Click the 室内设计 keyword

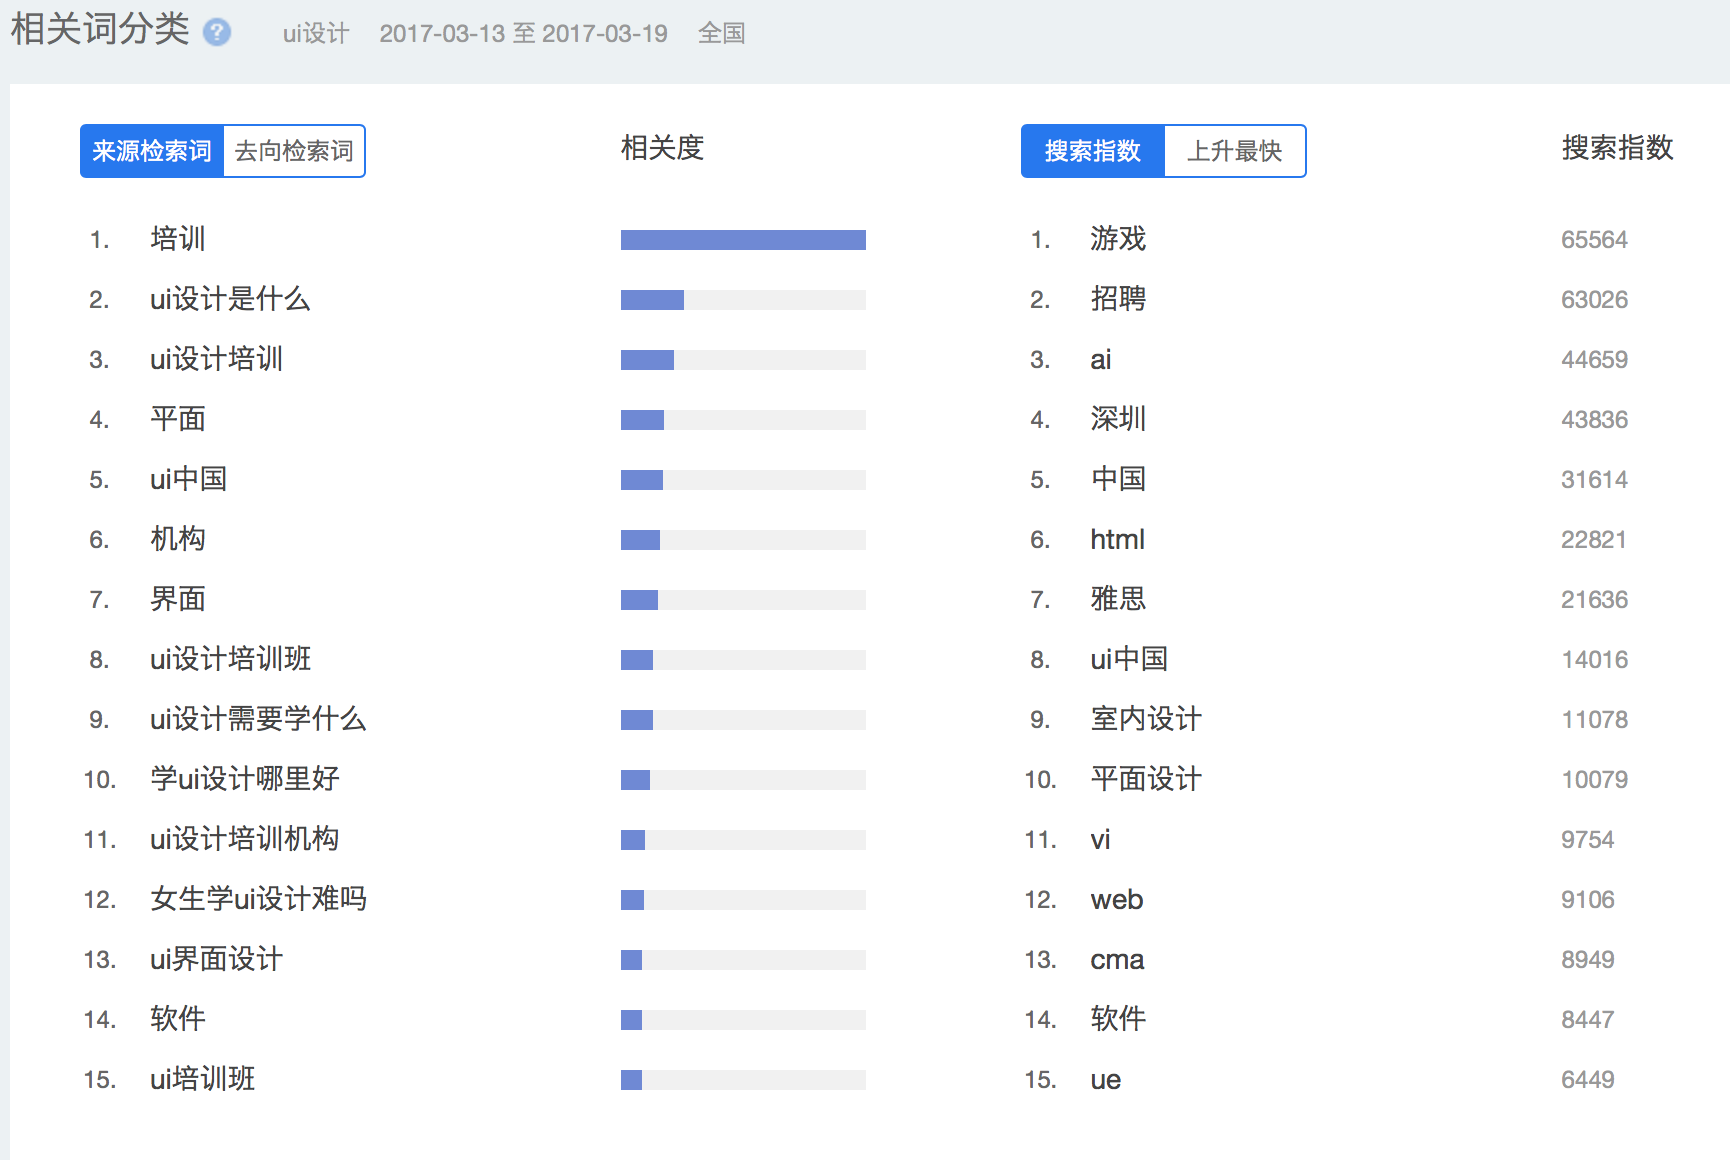click(x=1146, y=719)
